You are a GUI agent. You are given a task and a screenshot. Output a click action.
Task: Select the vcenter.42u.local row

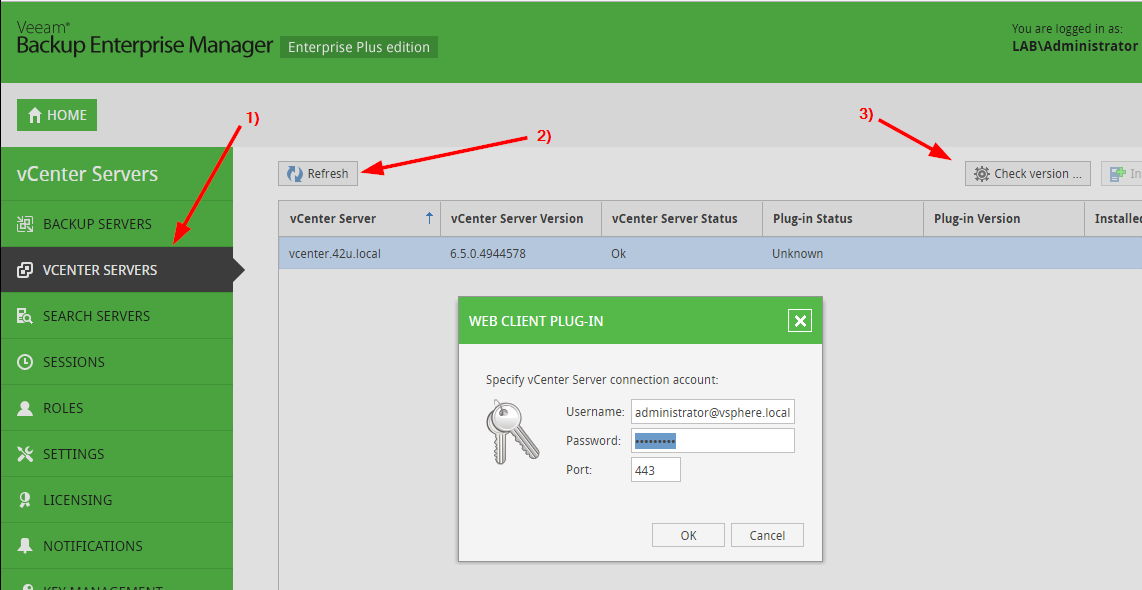click(x=710, y=253)
